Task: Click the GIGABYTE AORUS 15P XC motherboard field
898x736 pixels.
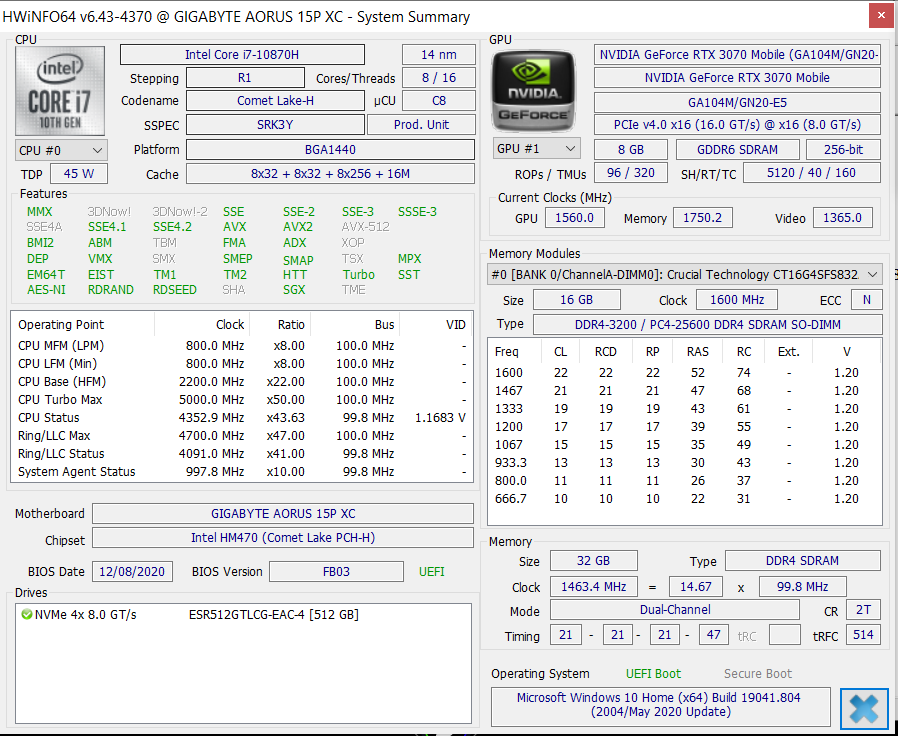Action: [x=283, y=514]
